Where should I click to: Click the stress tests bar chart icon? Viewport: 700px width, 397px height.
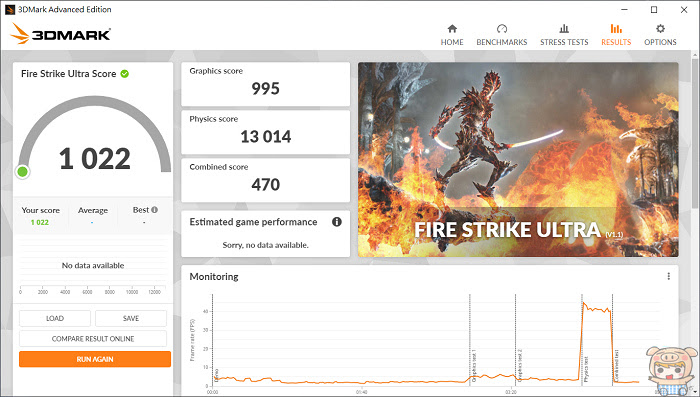coord(564,29)
